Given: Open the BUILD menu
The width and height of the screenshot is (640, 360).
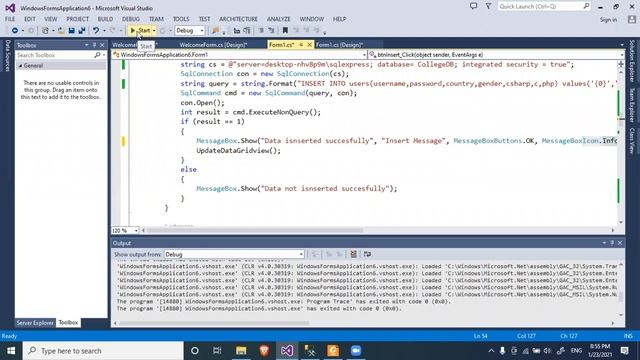Looking at the screenshot, I should coord(105,19).
